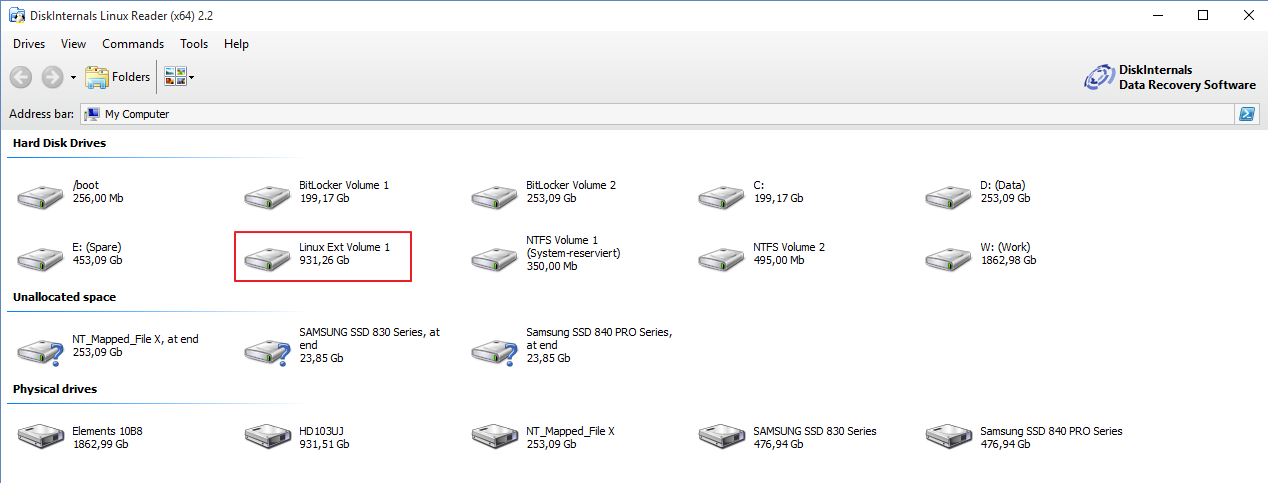This screenshot has height=483, width=1268.
Task: Select NTFS Volume 1 System-reserviert icon
Action: (x=495, y=258)
